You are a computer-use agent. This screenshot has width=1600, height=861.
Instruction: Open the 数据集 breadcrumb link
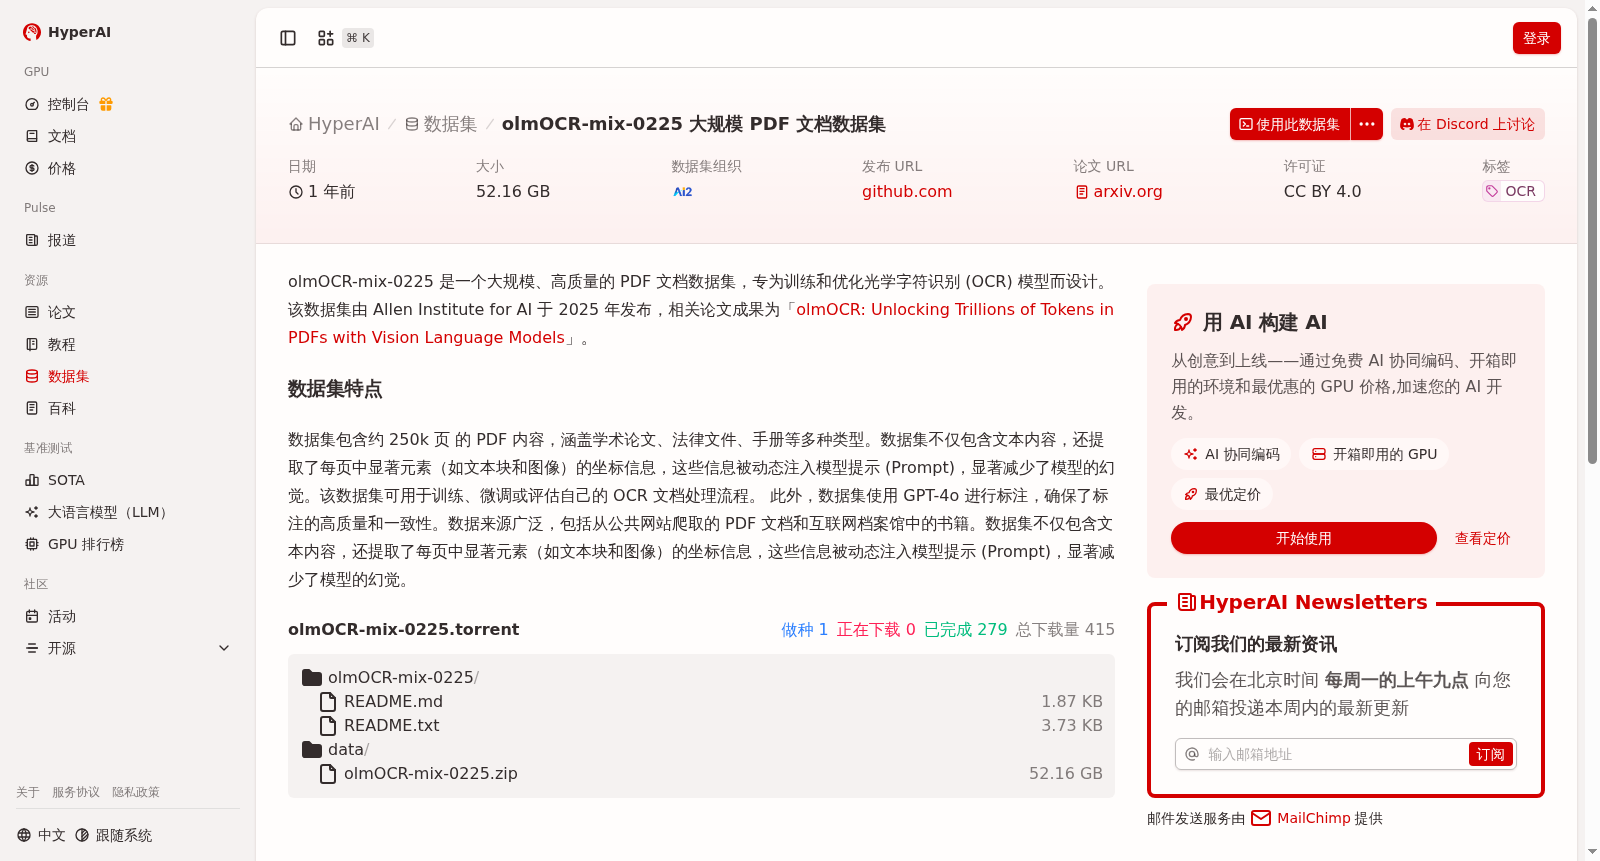pyautogui.click(x=441, y=124)
